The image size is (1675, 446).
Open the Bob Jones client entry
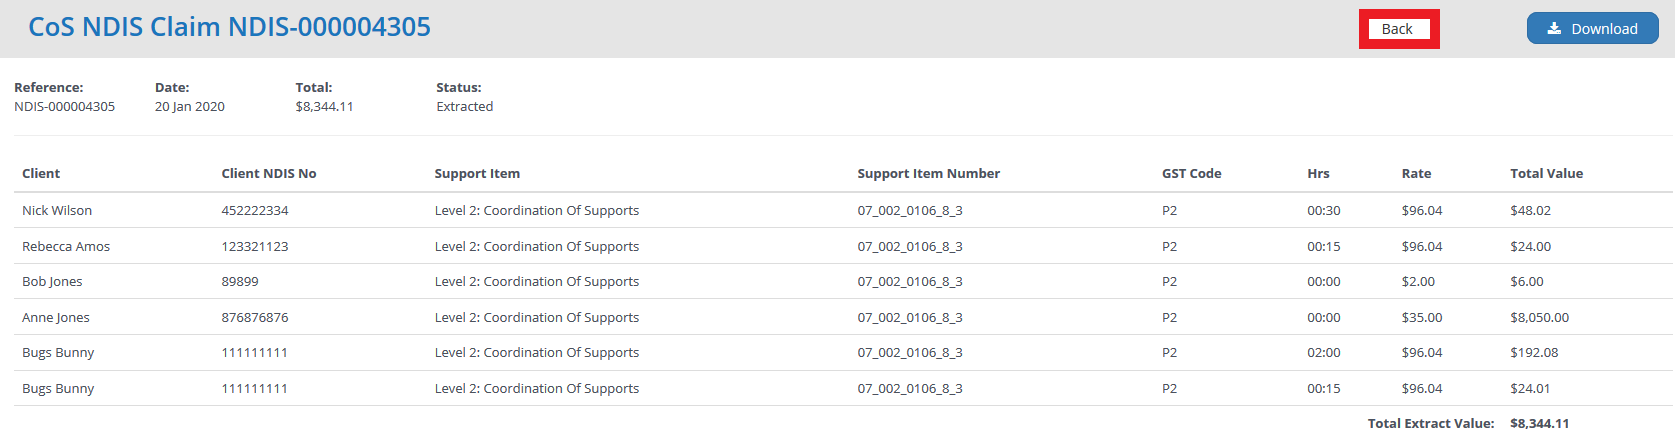[x=52, y=281]
